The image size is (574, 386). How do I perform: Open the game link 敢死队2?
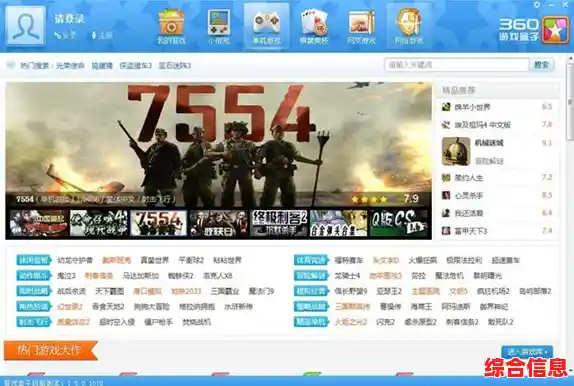(x=500, y=322)
